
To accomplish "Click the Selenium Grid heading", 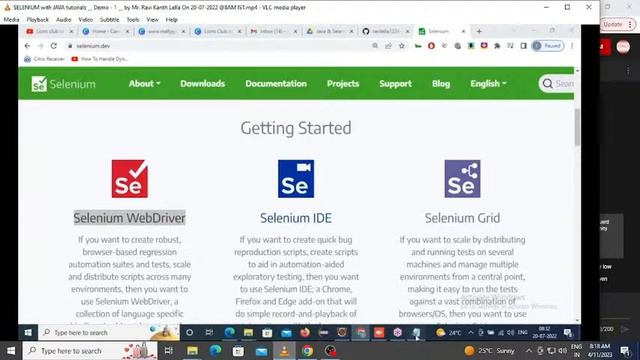I will pyautogui.click(x=462, y=218).
